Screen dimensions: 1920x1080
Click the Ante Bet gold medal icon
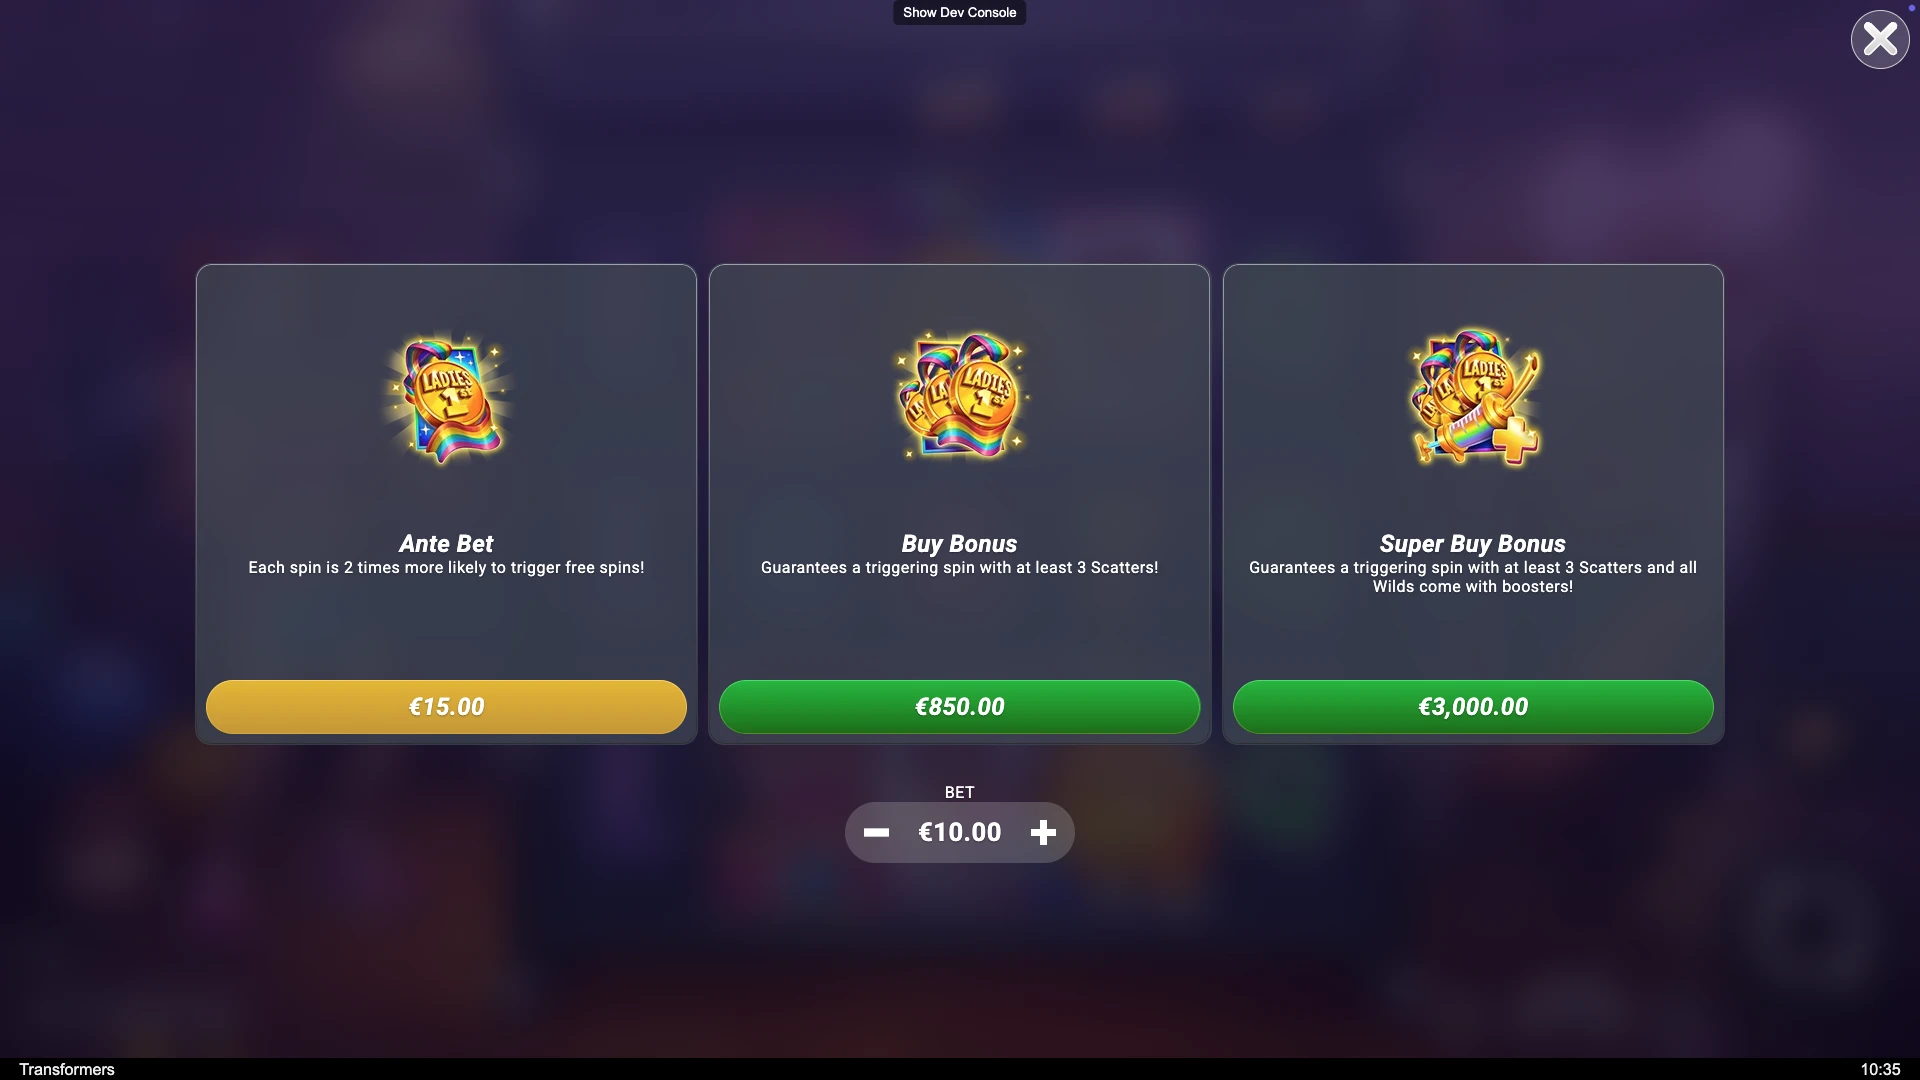447,399
